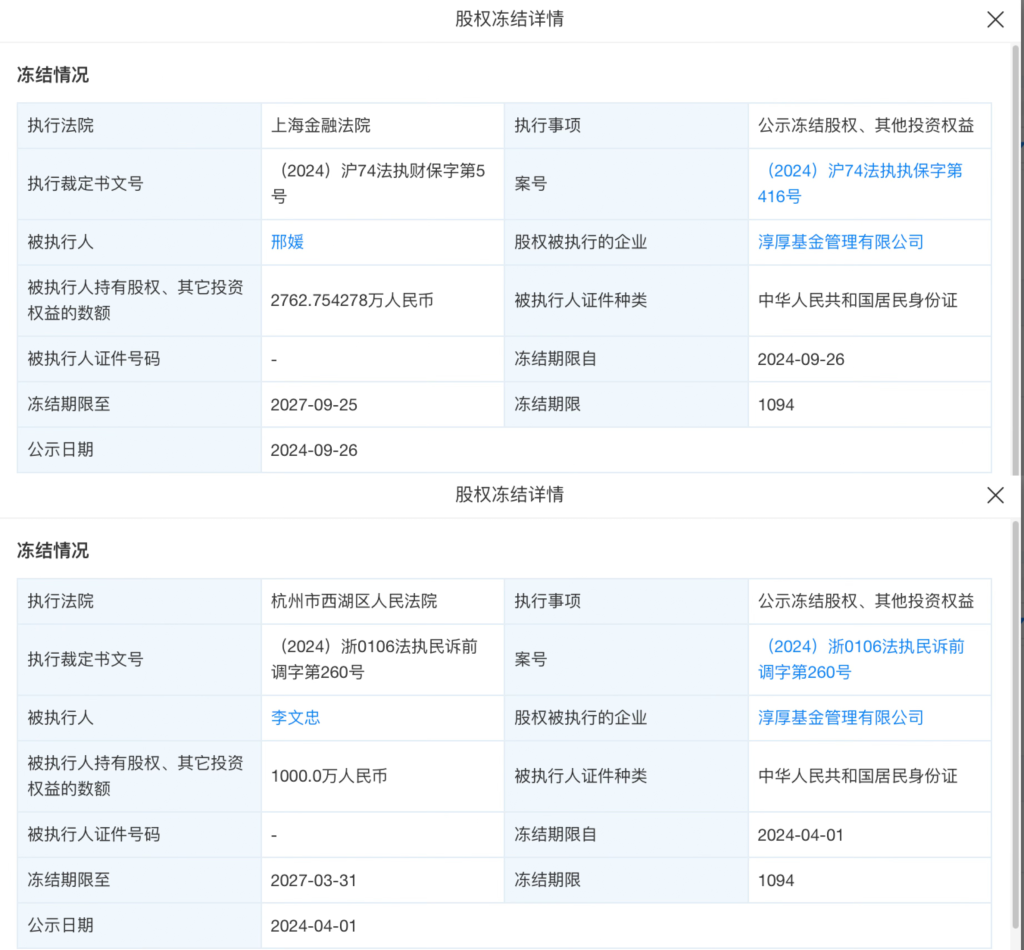Select freeze end date 2027-09-25
The image size is (1024, 950).
(314, 405)
